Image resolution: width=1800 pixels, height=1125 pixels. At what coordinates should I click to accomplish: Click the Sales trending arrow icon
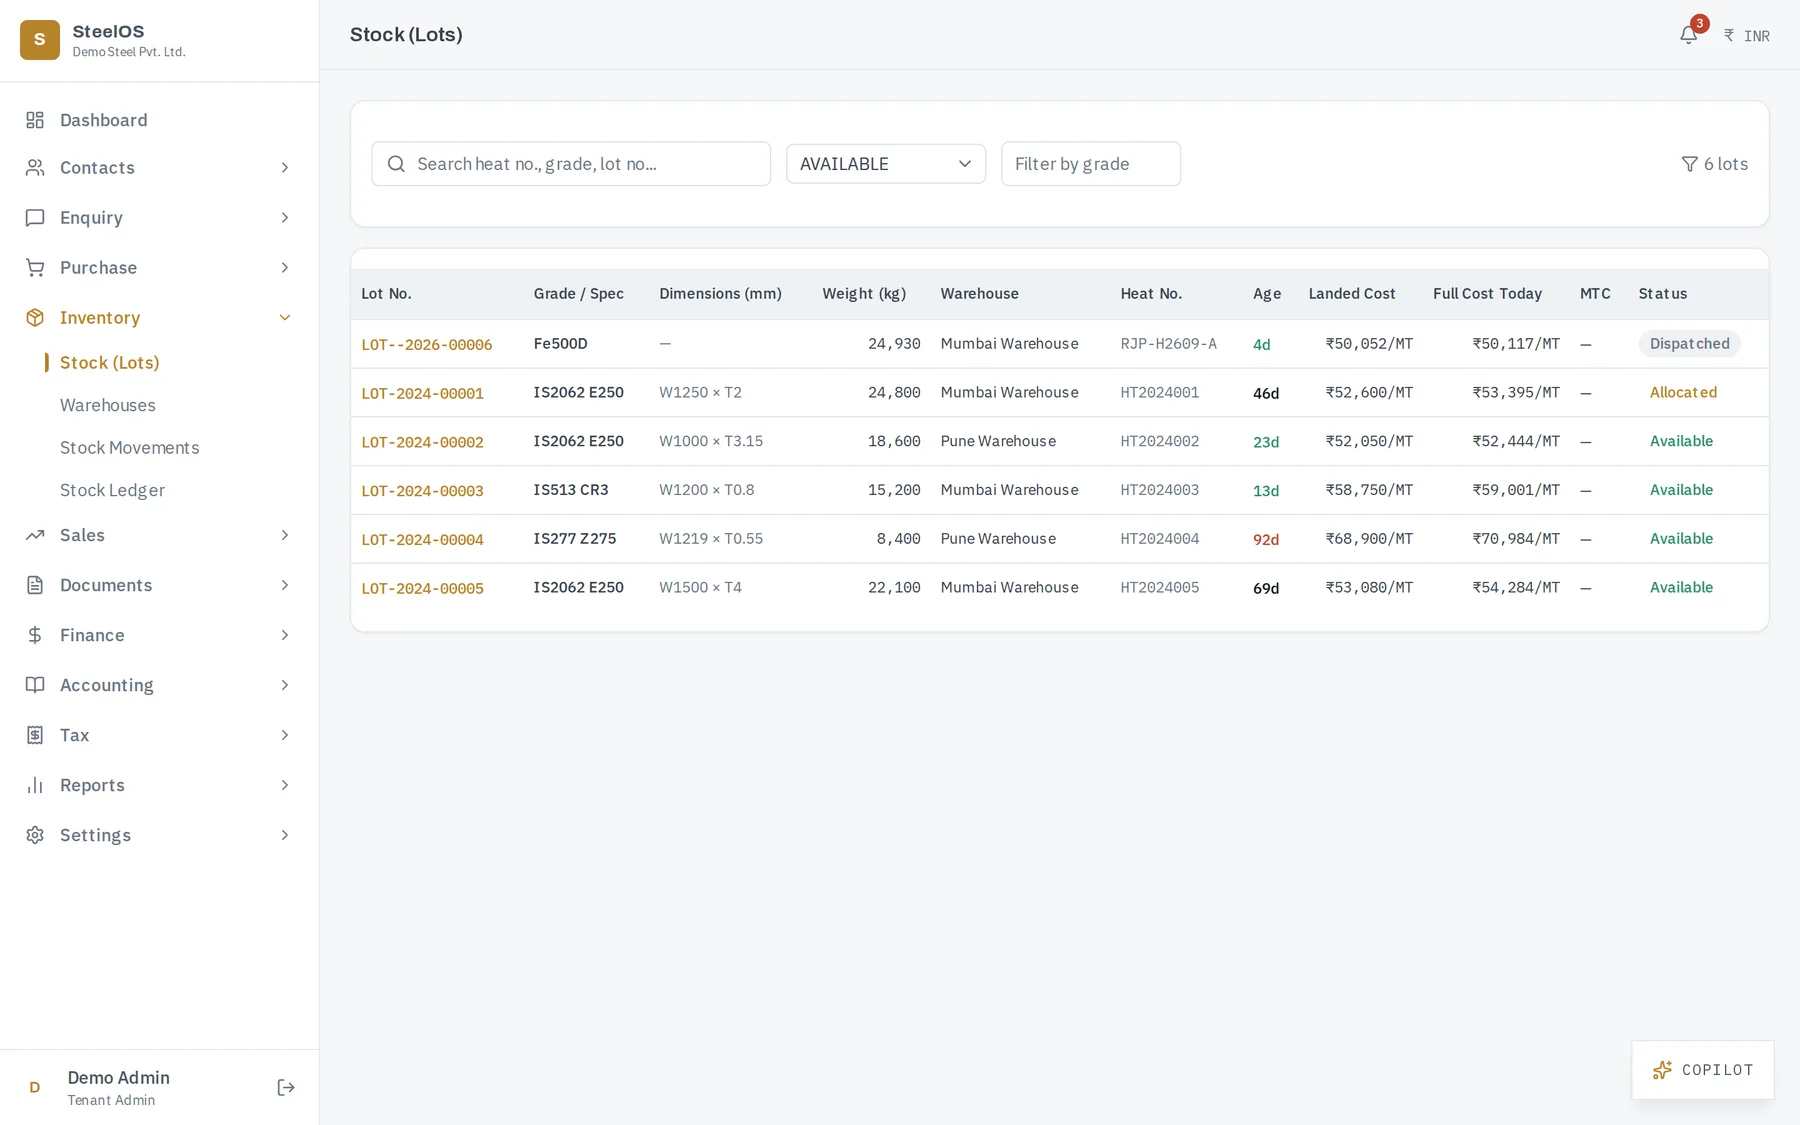coord(35,535)
